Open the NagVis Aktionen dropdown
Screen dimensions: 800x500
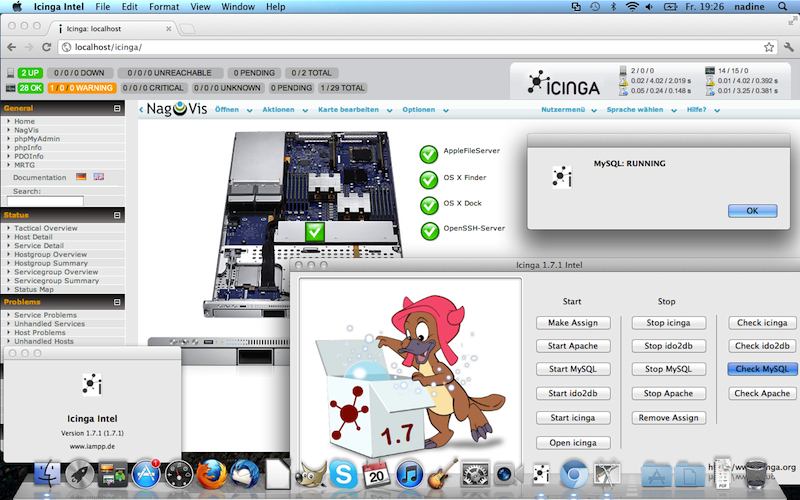click(285, 110)
